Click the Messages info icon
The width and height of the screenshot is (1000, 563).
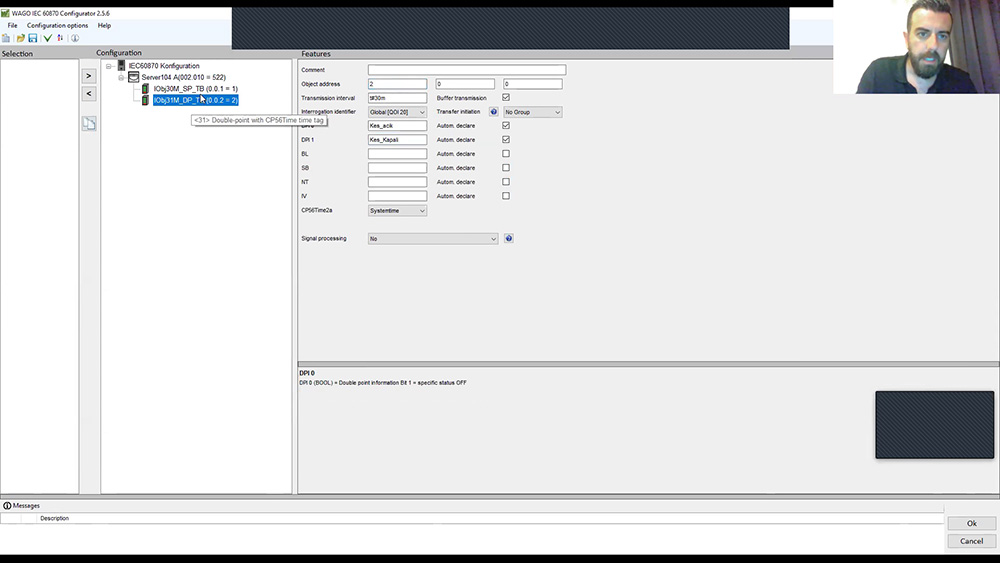7,506
